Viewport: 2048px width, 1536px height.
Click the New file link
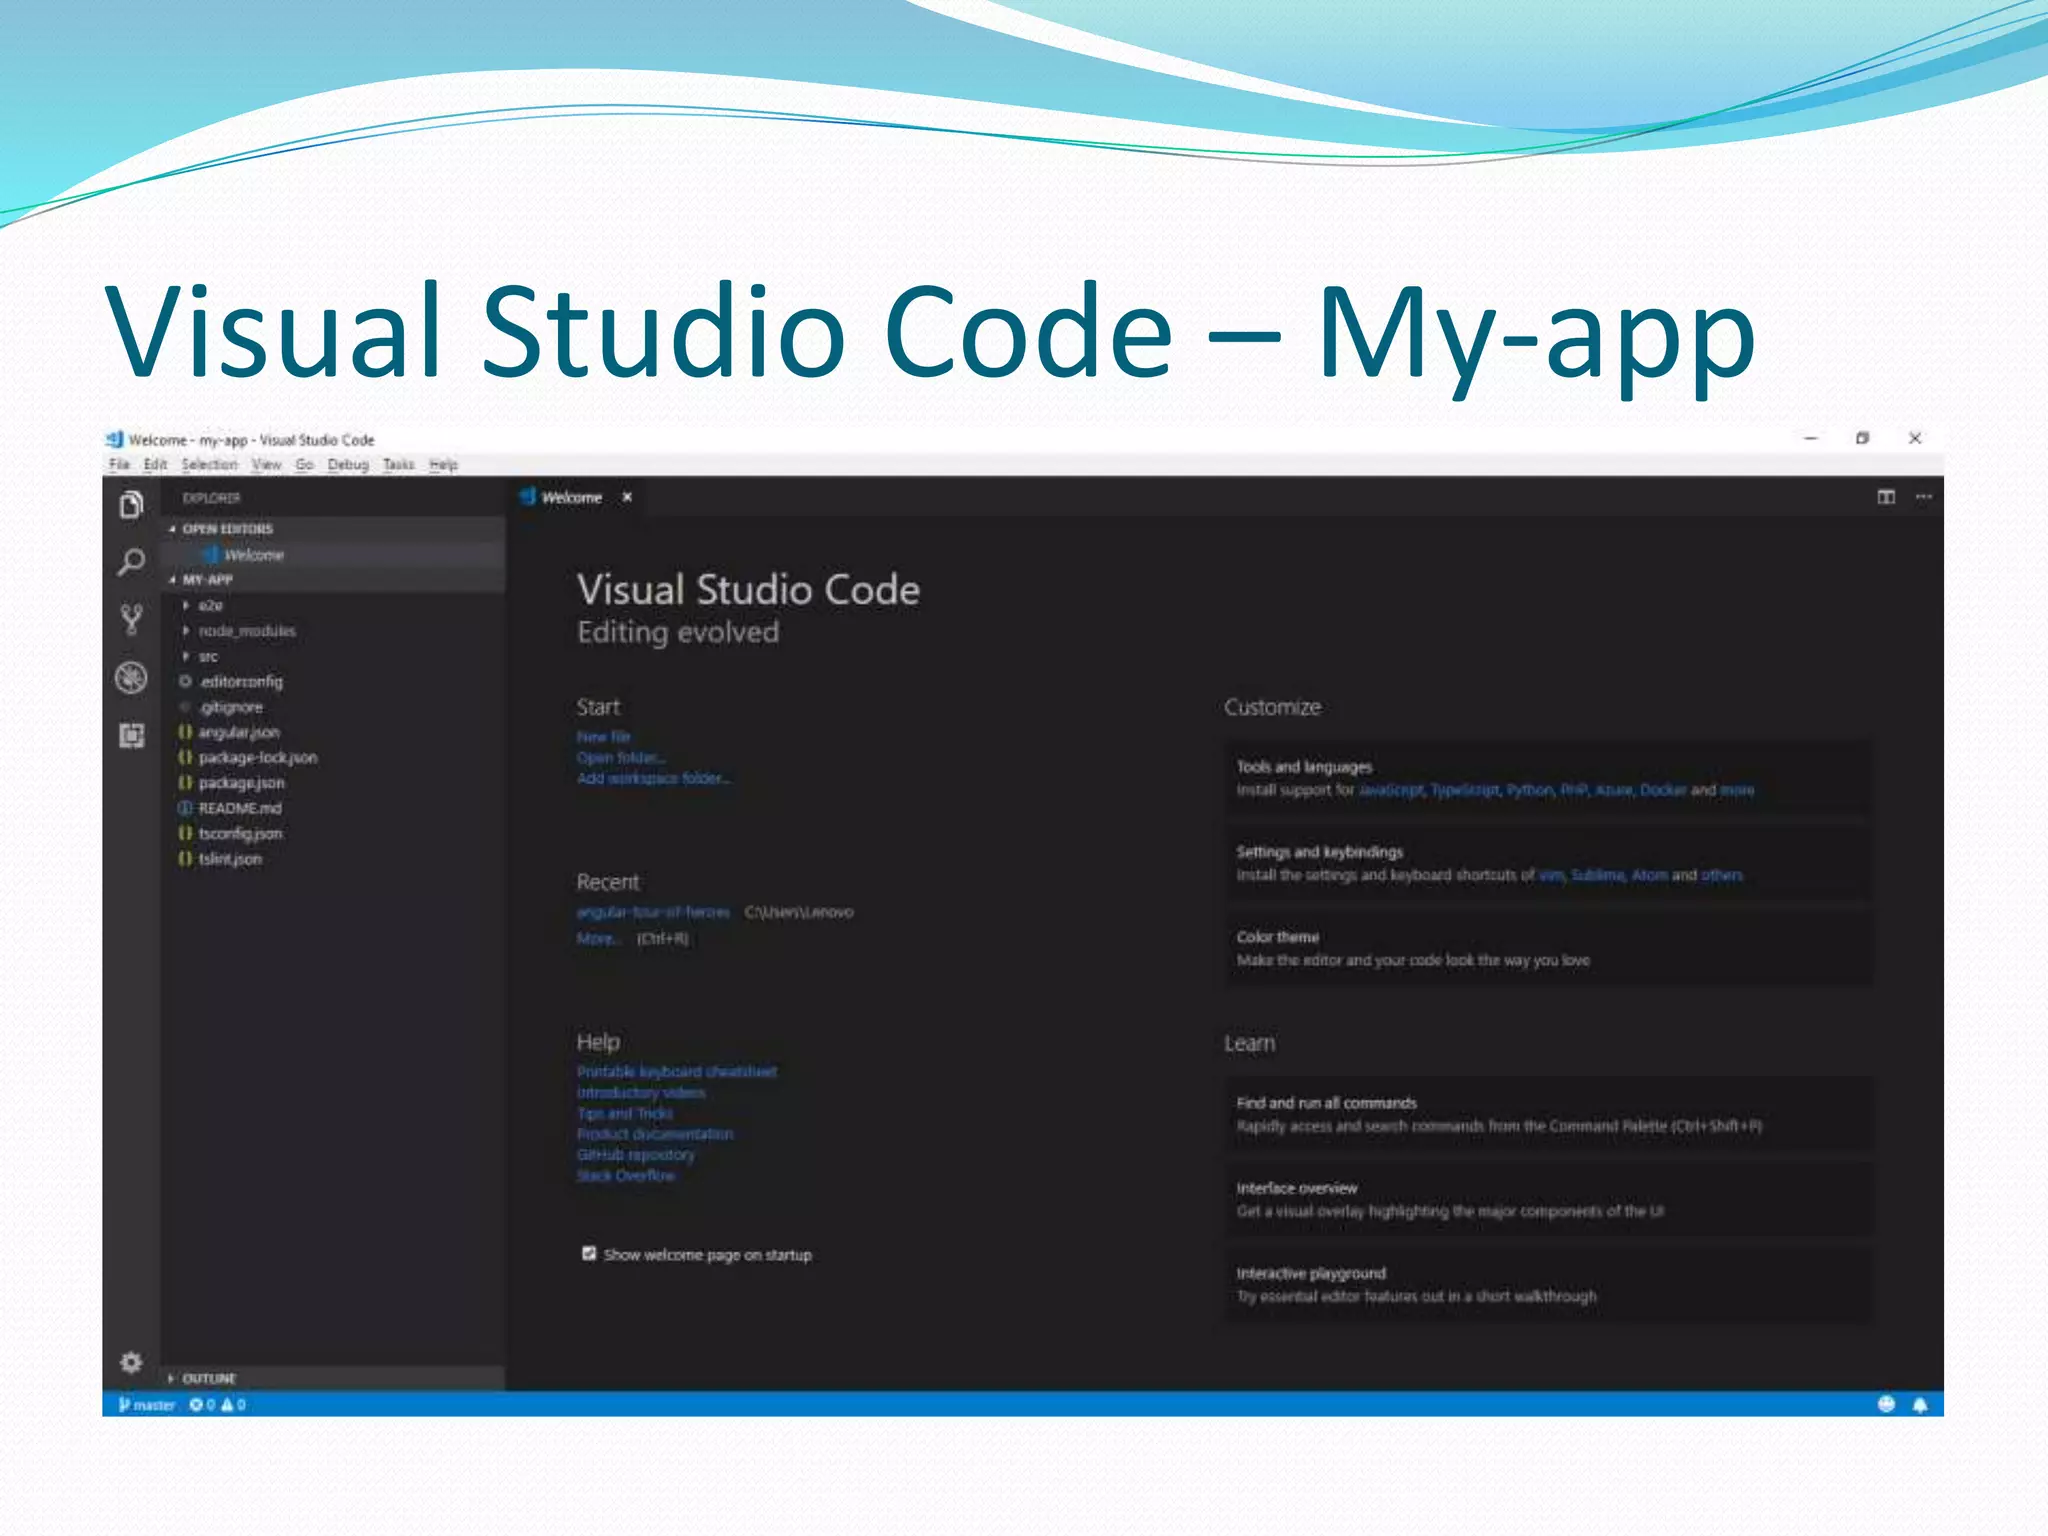point(603,737)
